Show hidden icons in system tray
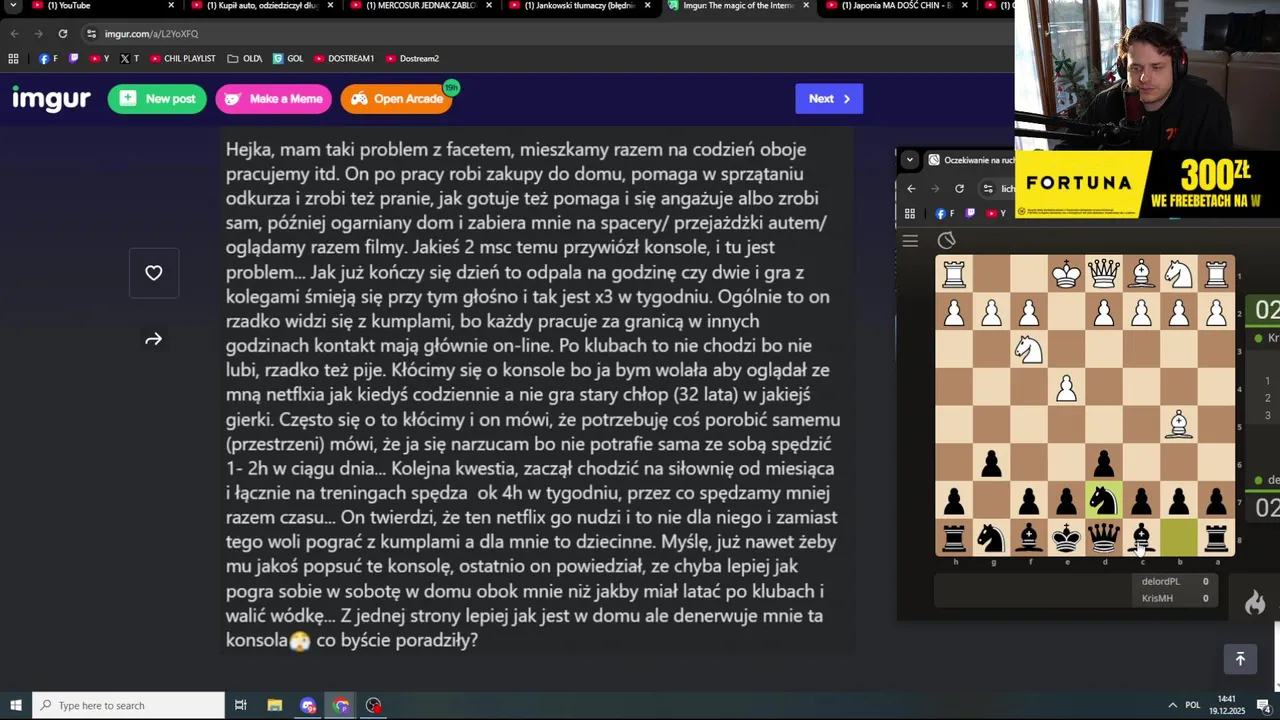The height and width of the screenshot is (720, 1280). pos(1173,706)
